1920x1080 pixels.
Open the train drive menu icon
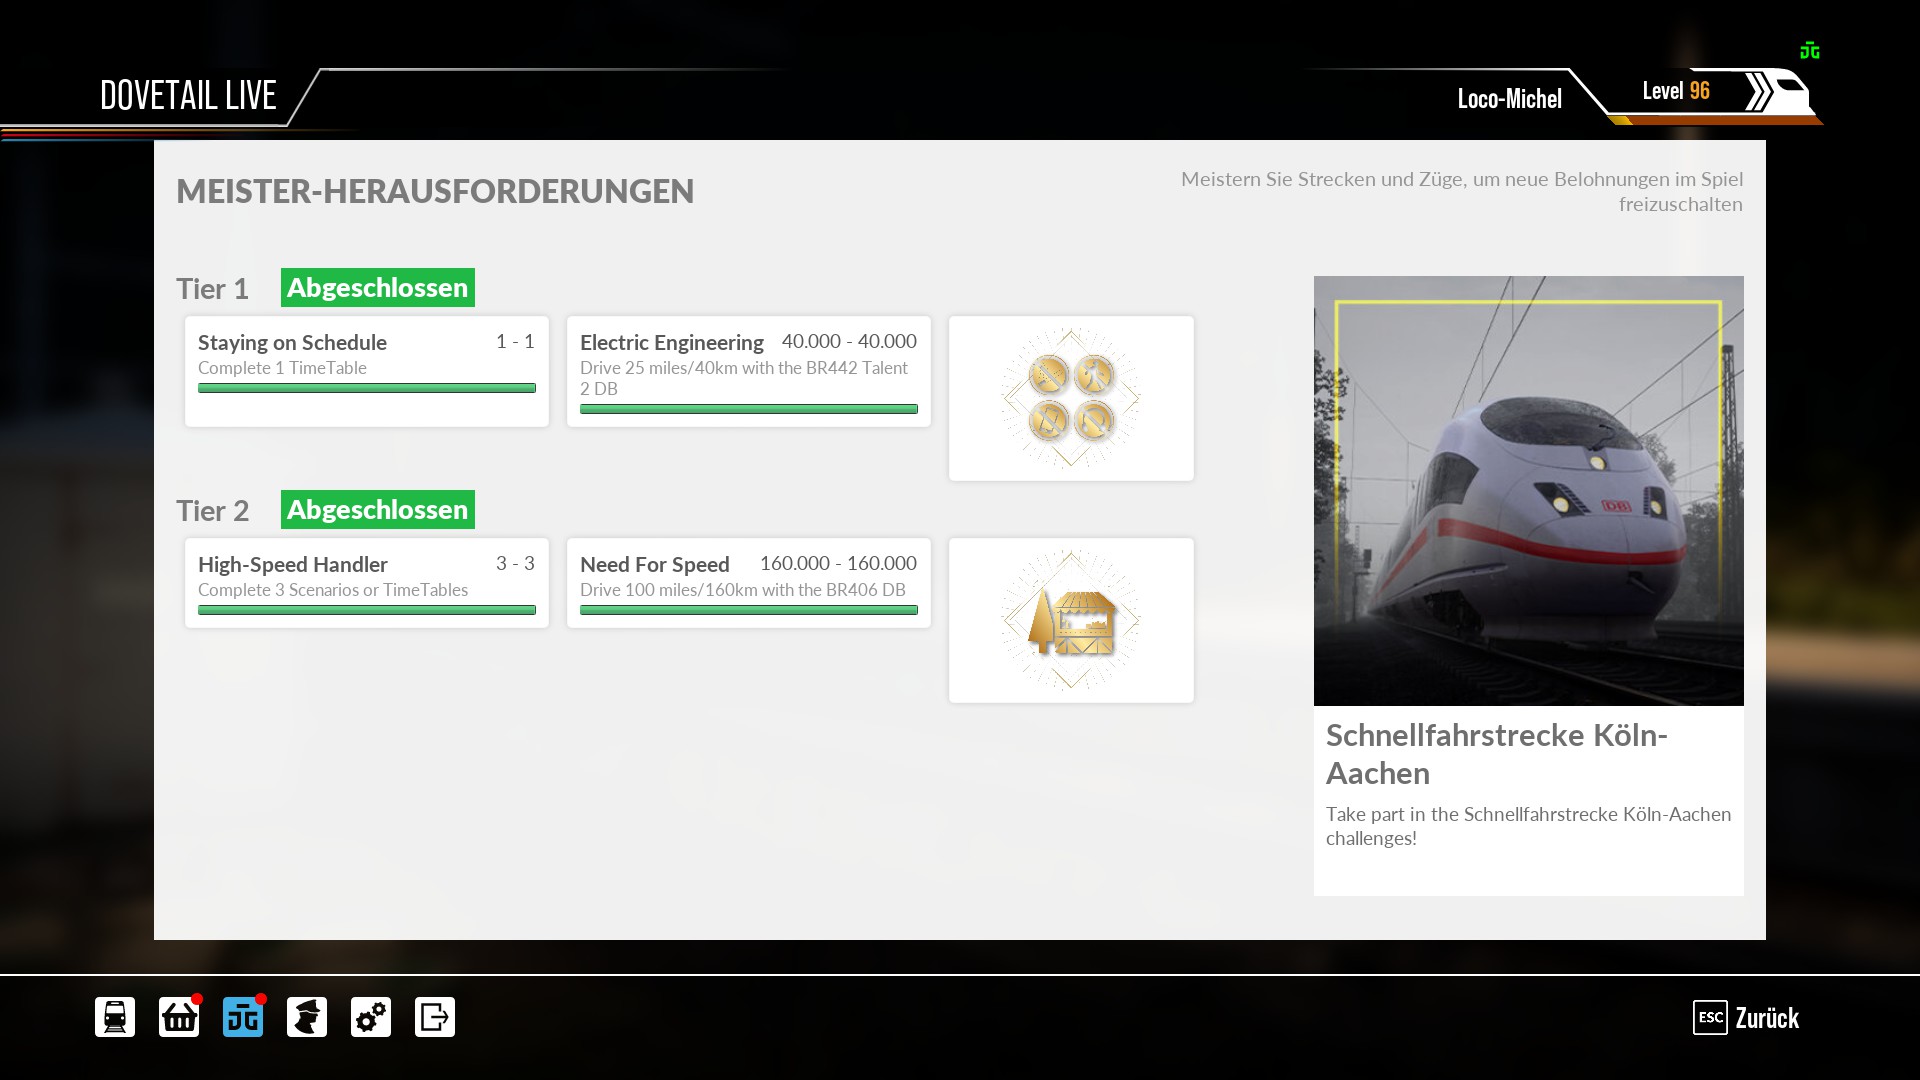coord(115,1017)
